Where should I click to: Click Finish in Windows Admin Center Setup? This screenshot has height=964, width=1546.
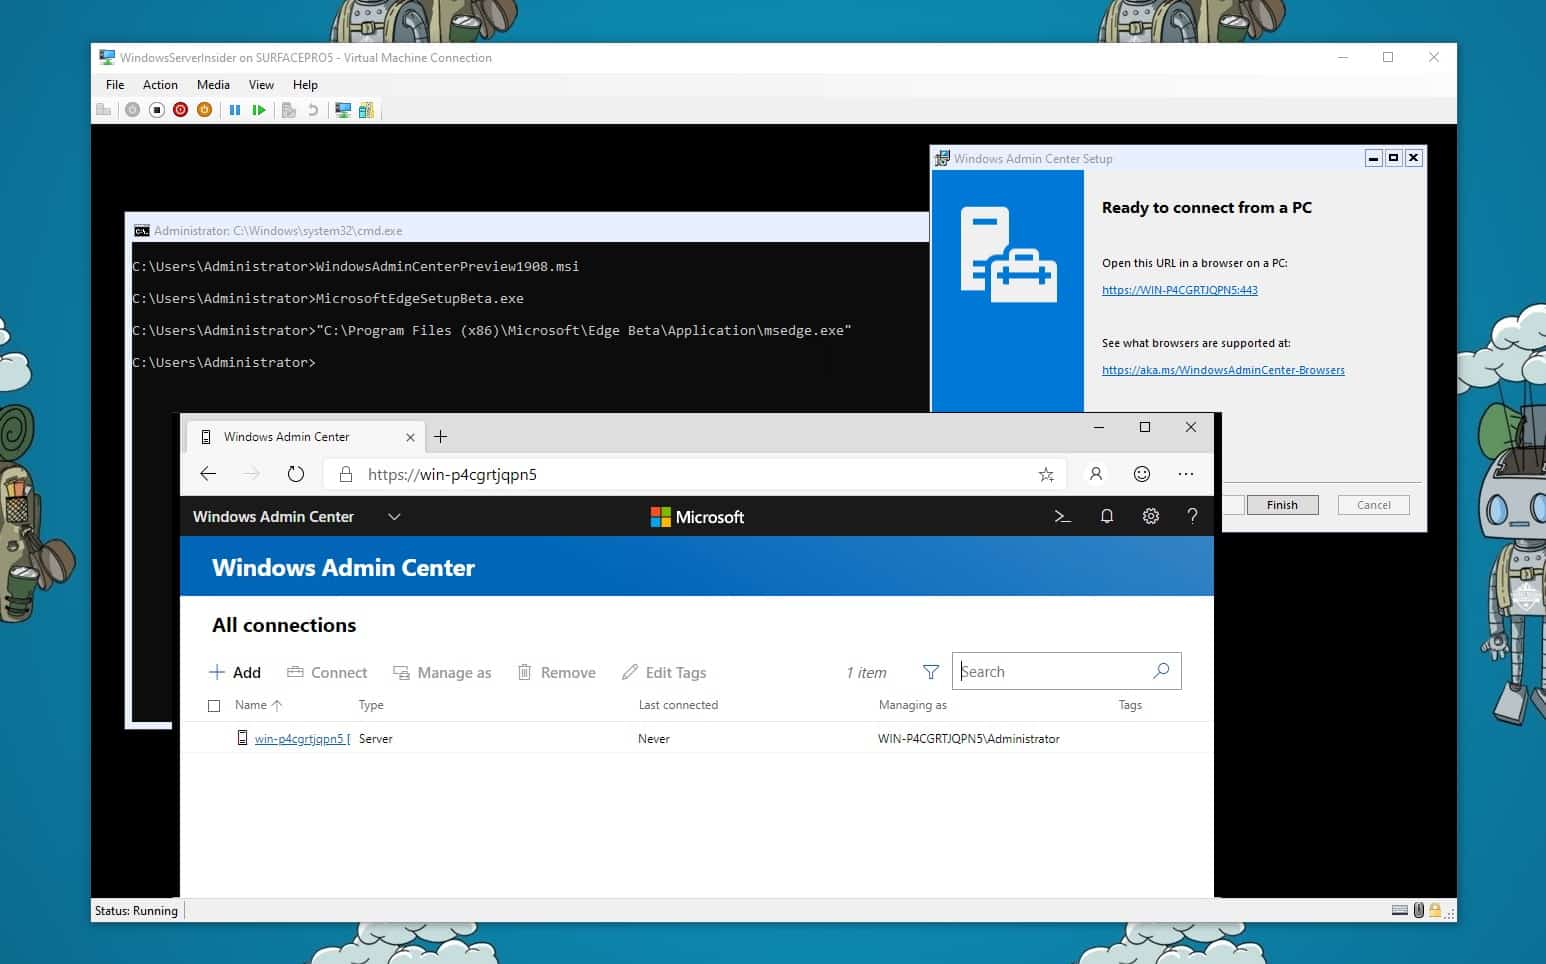1282,505
